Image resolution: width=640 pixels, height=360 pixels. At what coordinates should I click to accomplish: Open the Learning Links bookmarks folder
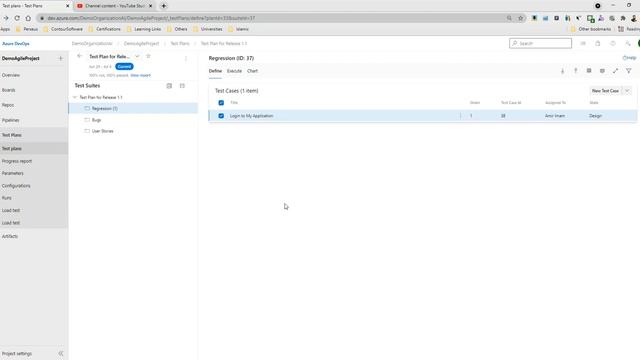144,29
